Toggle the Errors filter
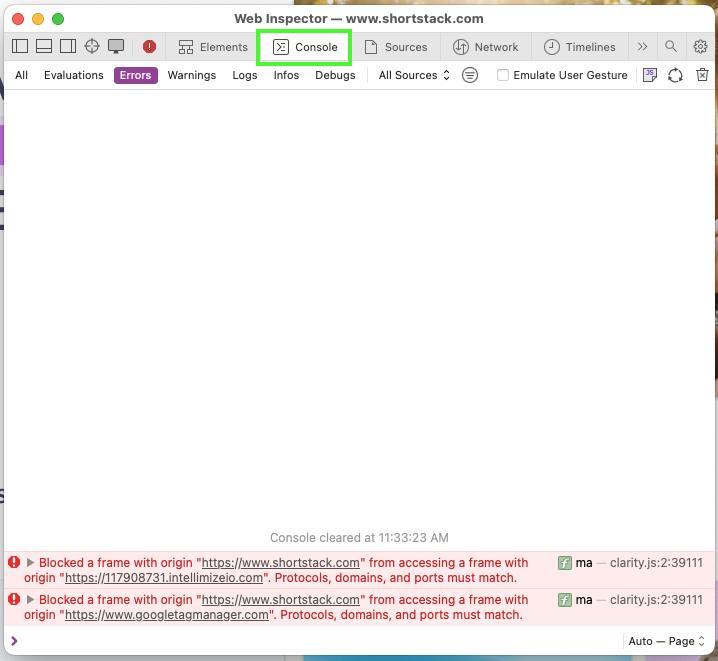718x661 pixels. tap(136, 75)
